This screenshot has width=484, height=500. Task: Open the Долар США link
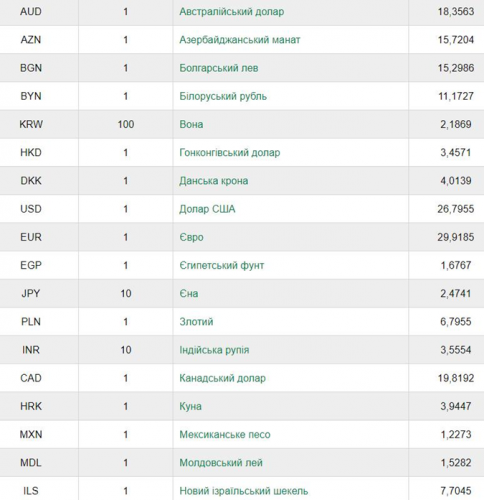pyautogui.click(x=207, y=209)
